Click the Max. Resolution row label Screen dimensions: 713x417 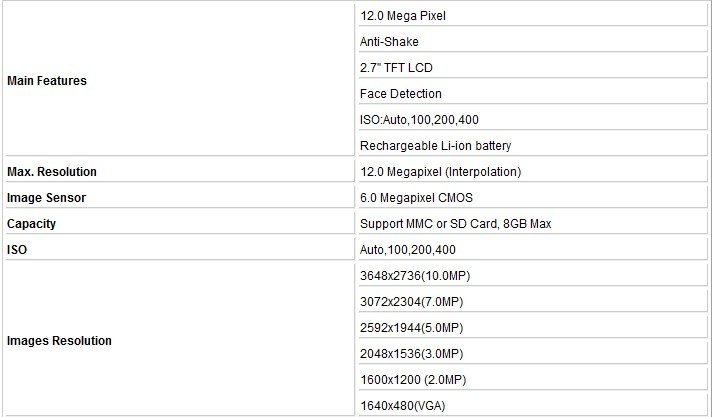[52, 172]
